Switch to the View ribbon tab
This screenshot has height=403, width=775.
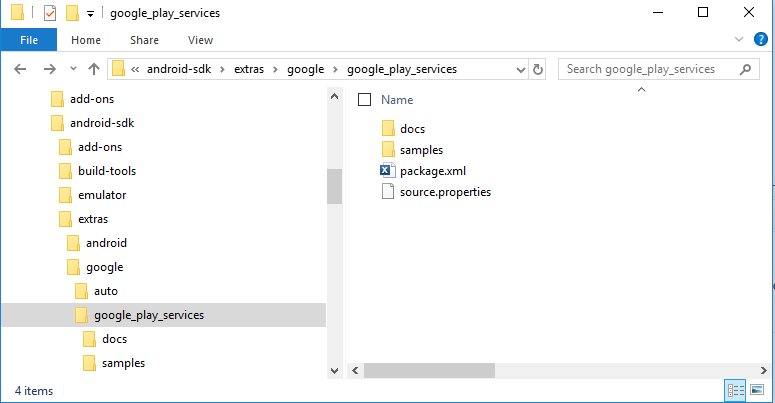tap(200, 40)
